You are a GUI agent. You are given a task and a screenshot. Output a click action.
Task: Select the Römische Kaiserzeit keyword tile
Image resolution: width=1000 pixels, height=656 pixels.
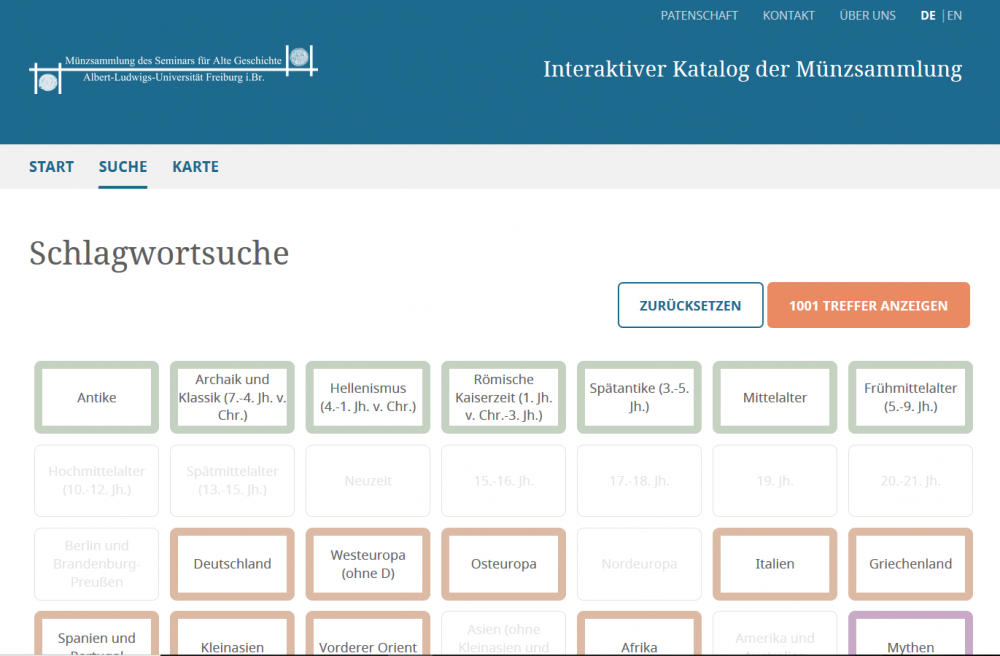503,397
